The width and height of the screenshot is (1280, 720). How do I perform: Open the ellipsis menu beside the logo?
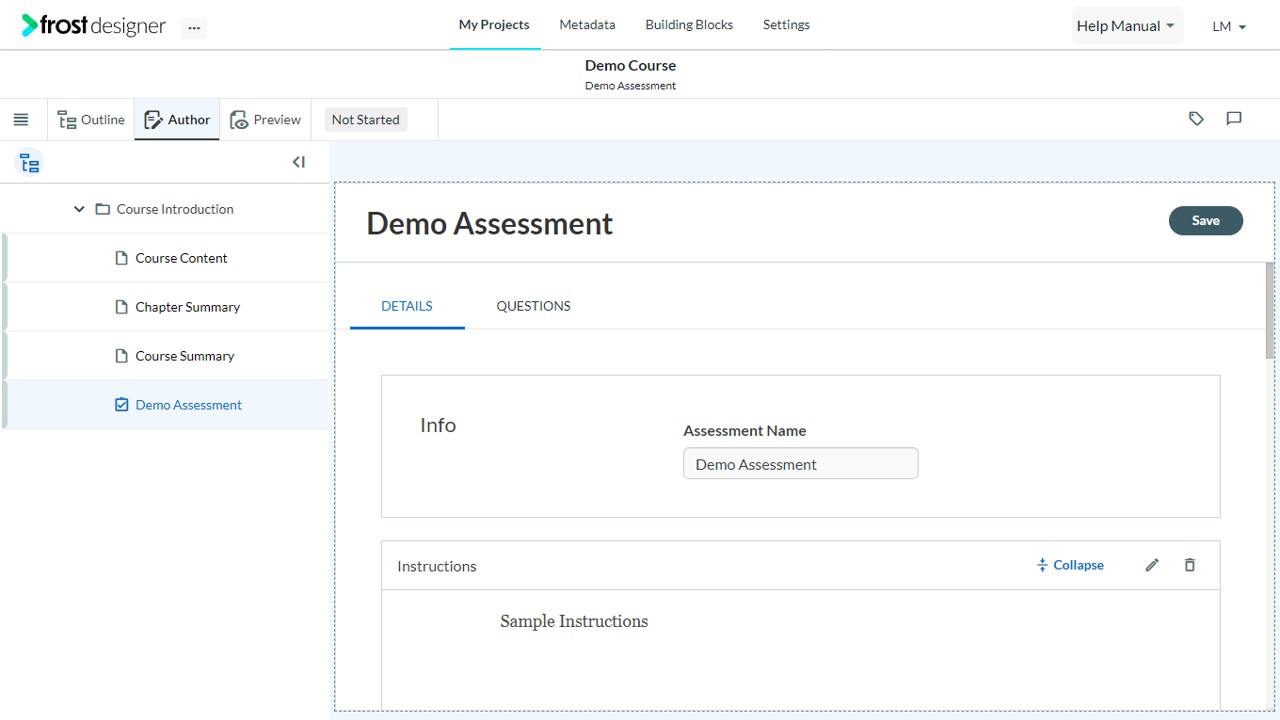[x=194, y=28]
